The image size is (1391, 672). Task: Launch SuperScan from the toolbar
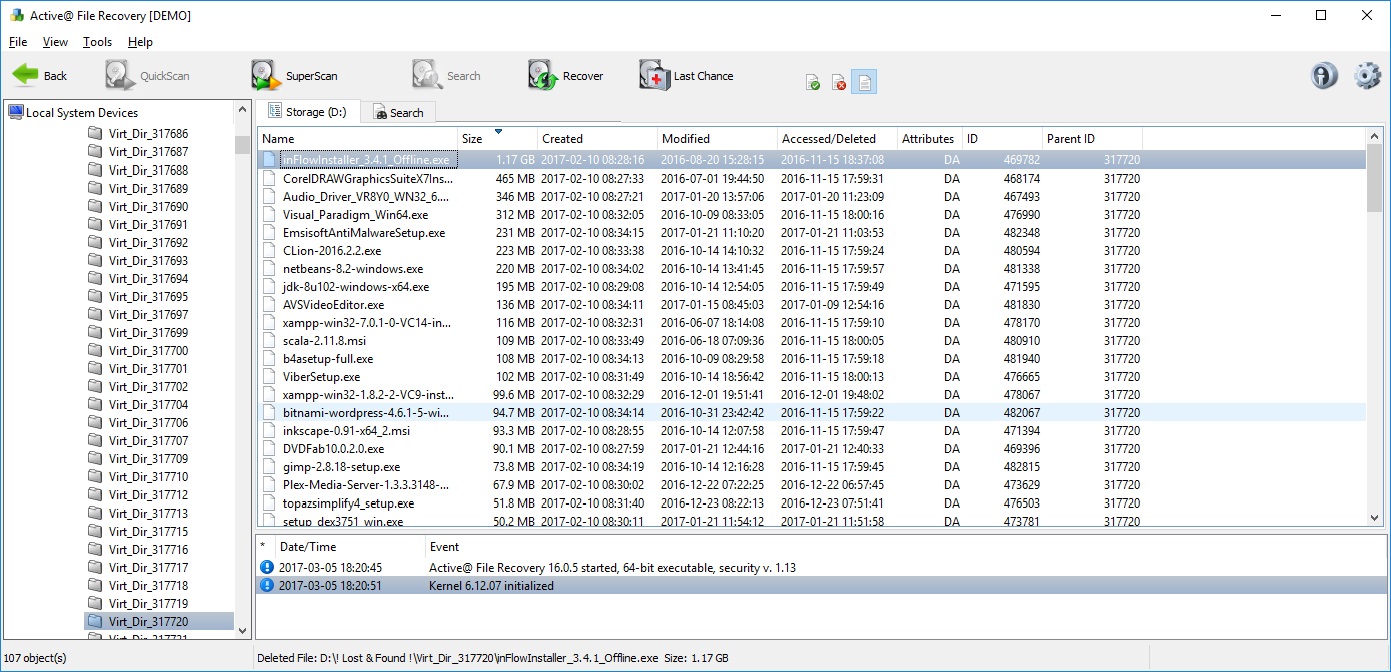click(x=263, y=74)
